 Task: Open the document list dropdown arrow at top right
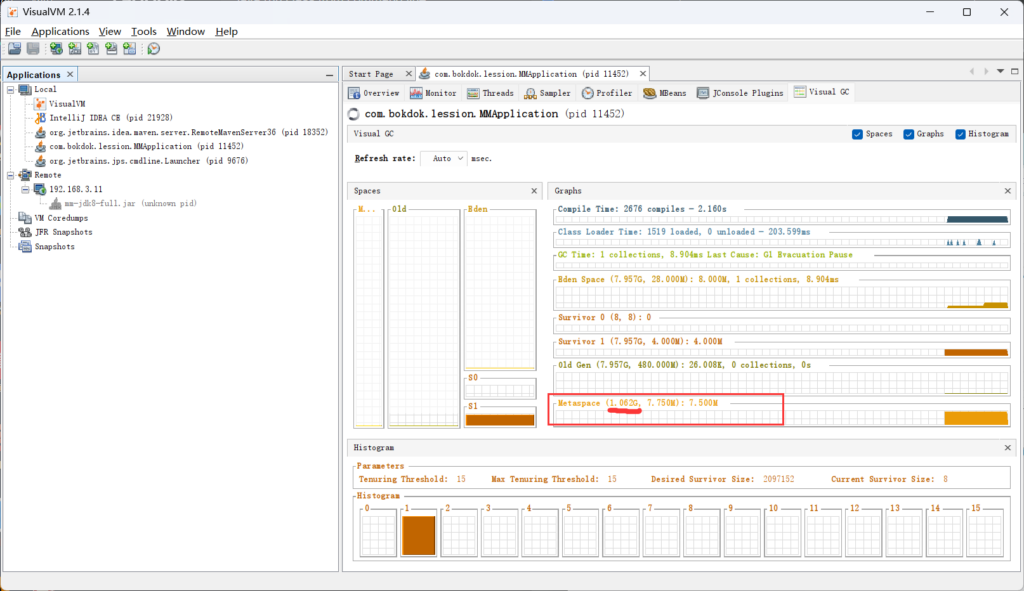[1000, 71]
